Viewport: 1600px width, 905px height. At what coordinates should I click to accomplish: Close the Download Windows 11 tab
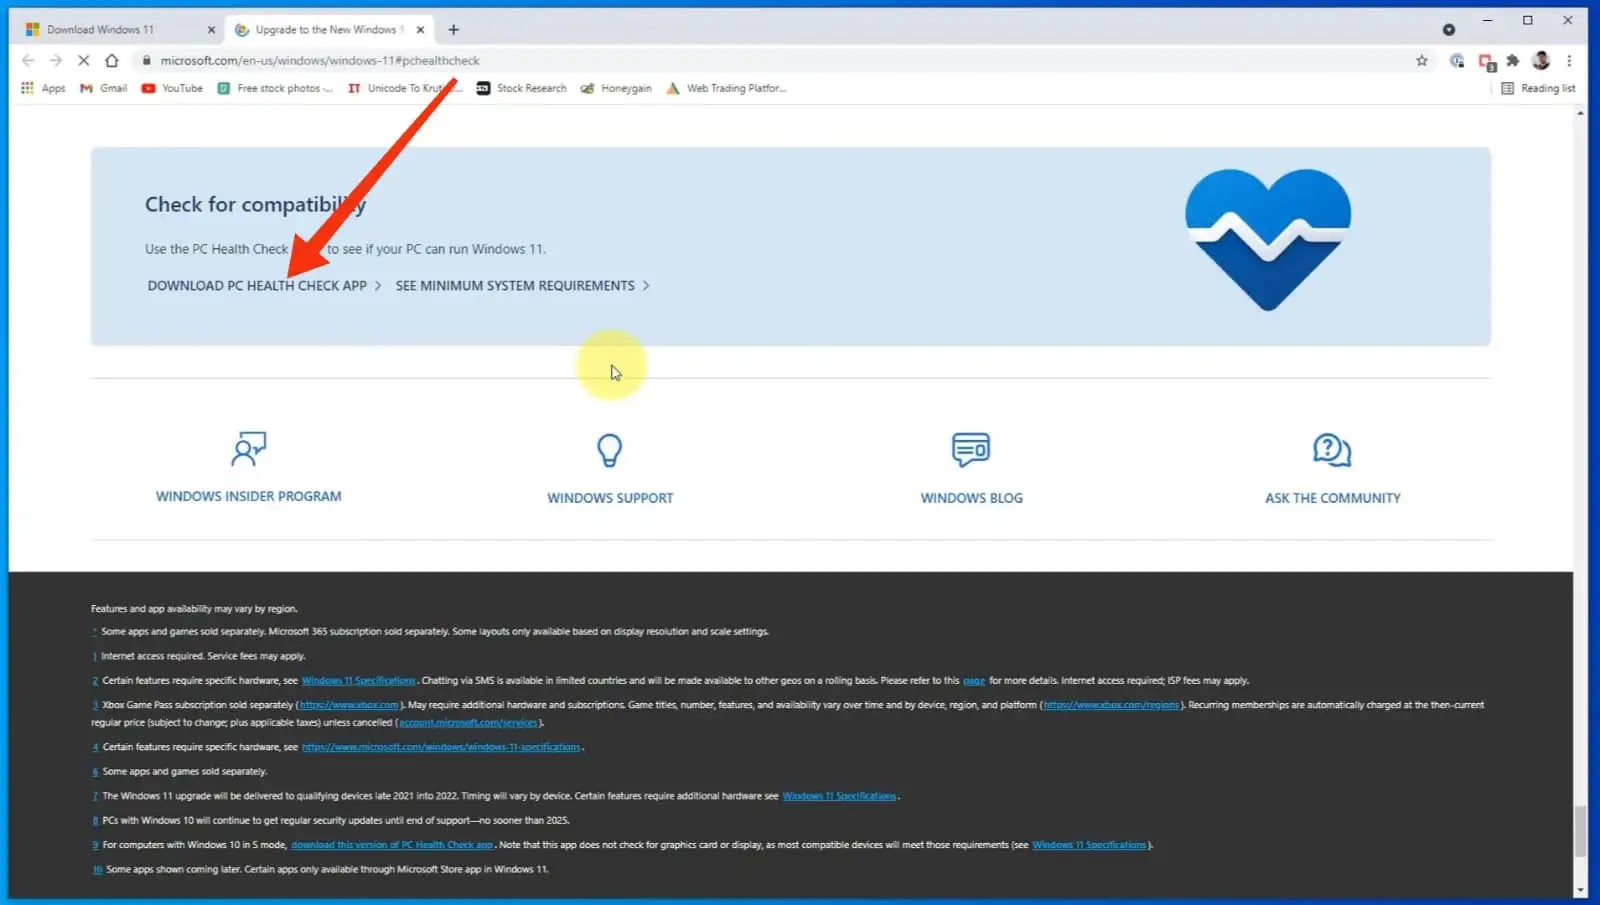click(211, 30)
